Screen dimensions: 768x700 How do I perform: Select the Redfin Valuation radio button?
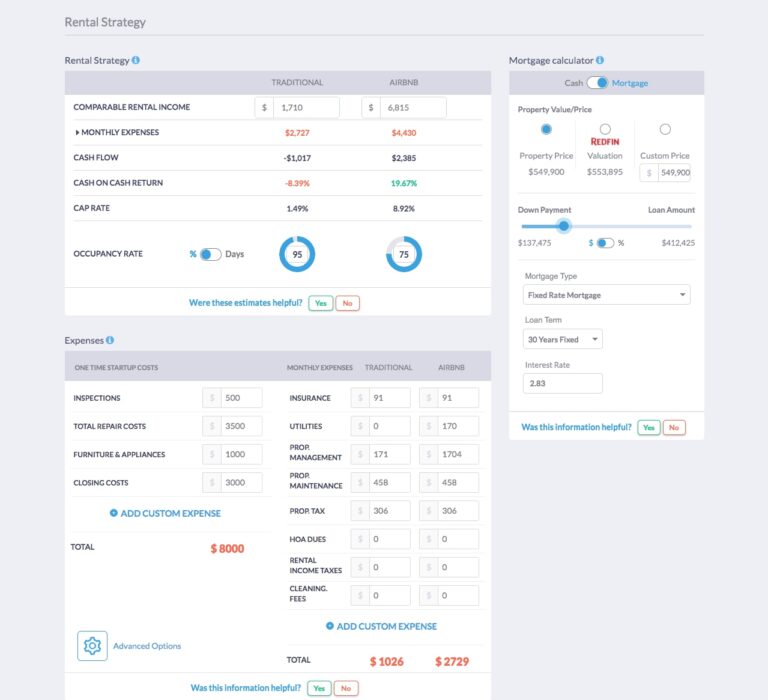click(605, 129)
